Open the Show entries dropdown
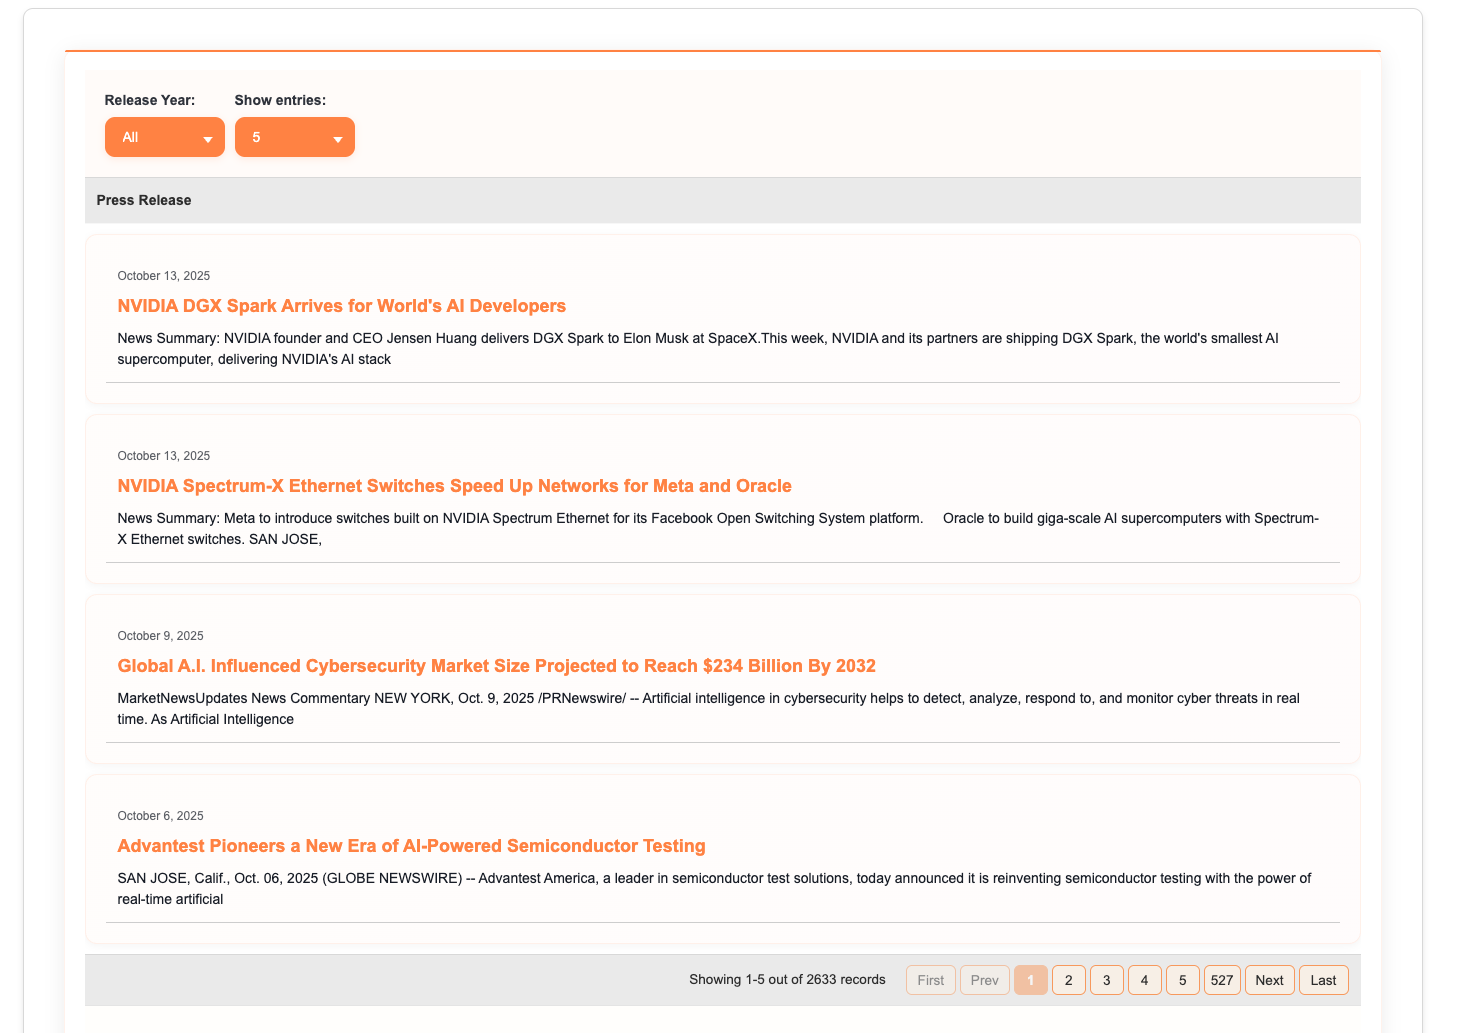This screenshot has height=1033, width=1478. 295,137
